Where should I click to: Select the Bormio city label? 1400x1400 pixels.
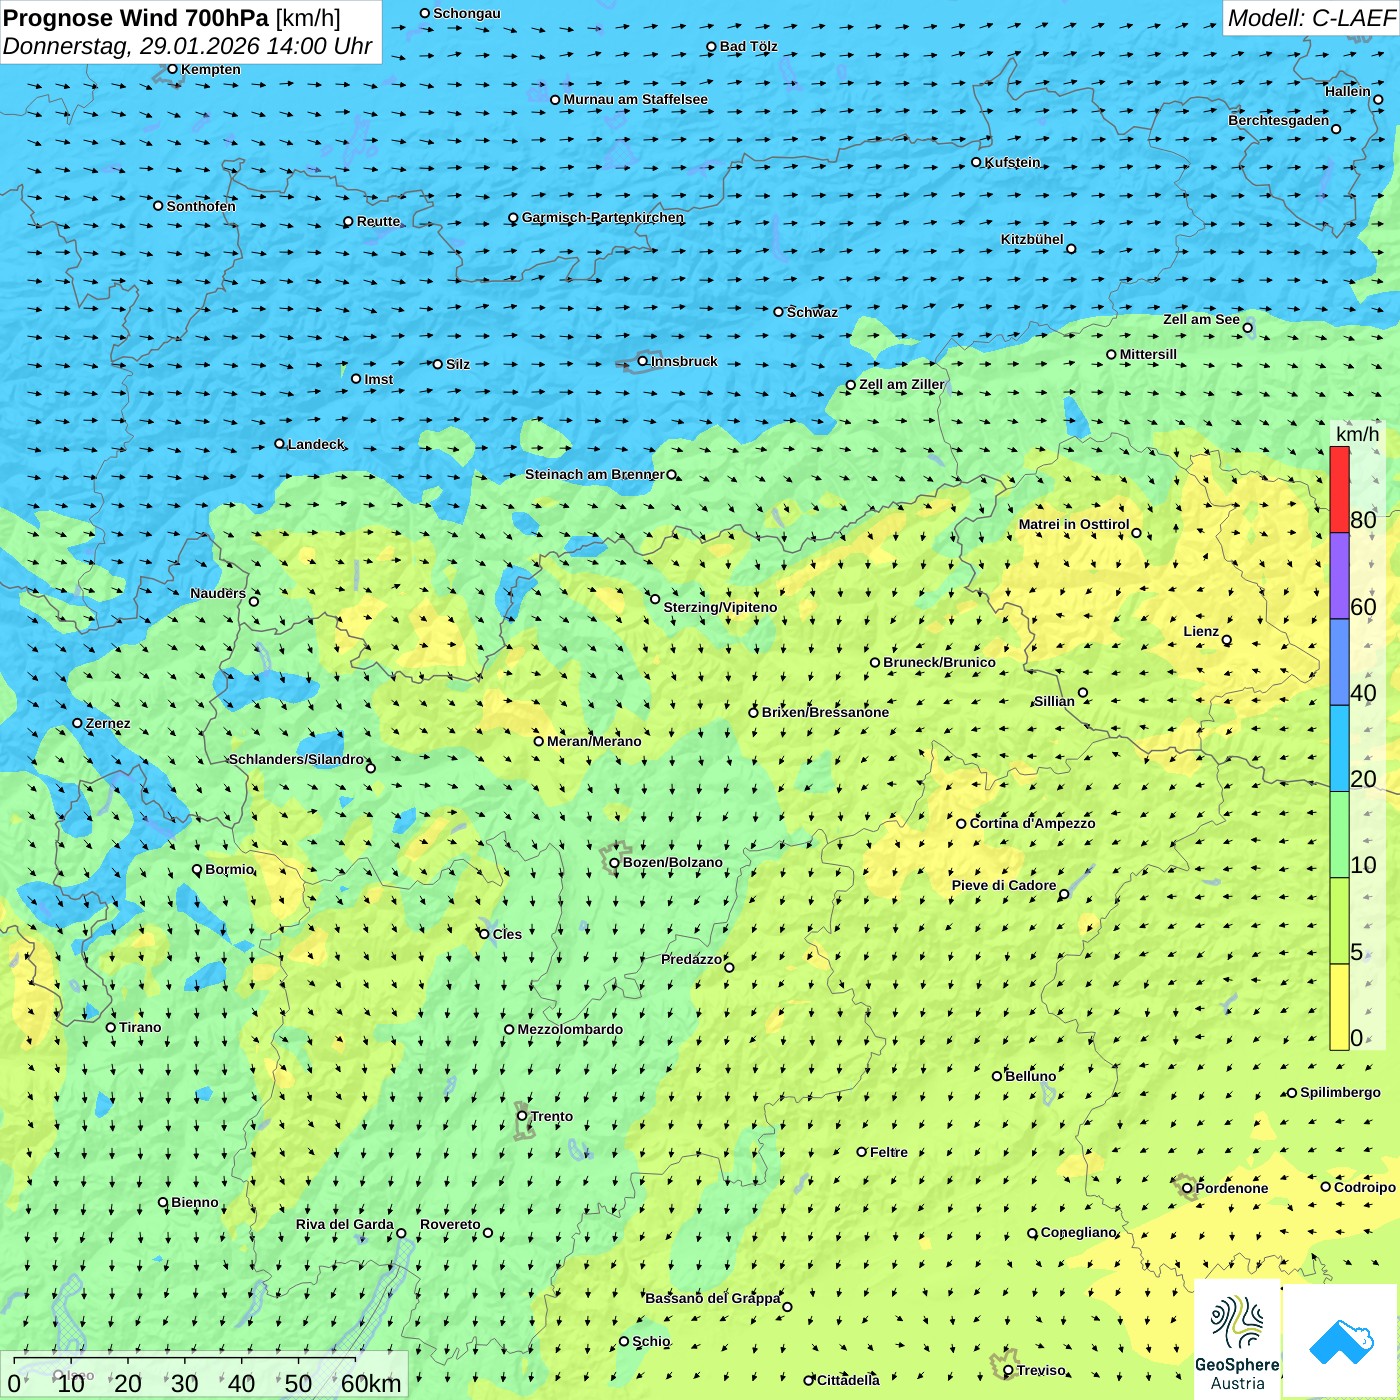(229, 869)
